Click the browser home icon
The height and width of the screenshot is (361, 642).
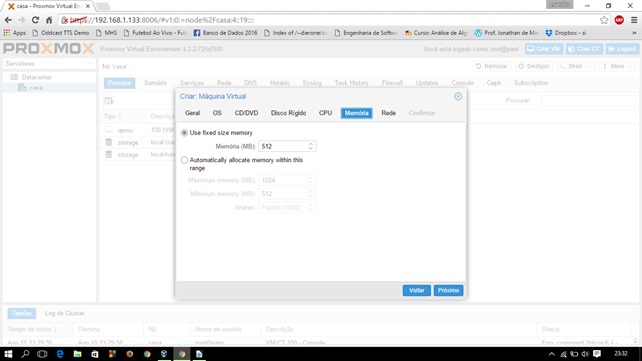49,20
